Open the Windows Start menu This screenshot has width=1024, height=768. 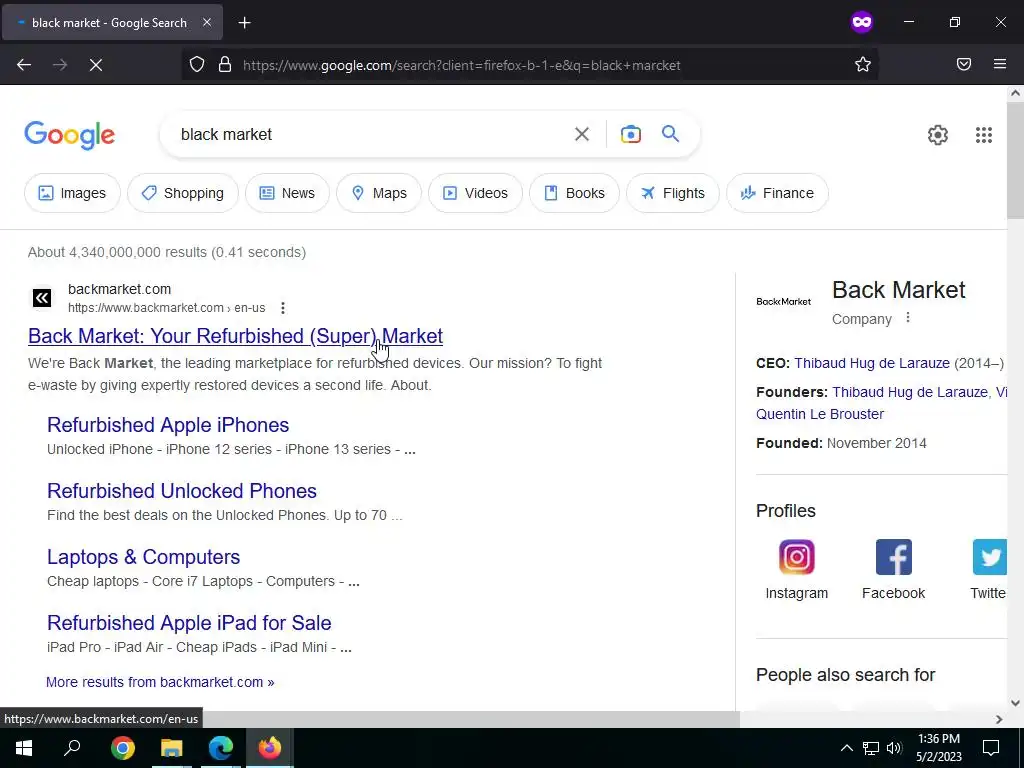[x=24, y=748]
